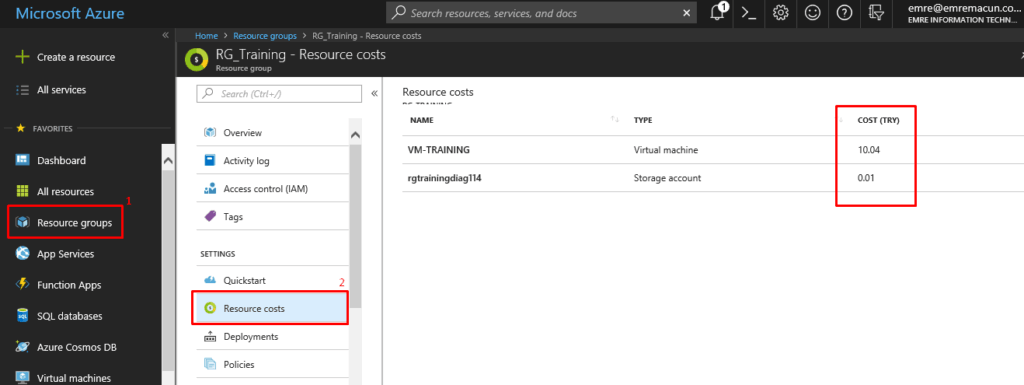Screen dimensions: 1024x385
Task: Click the App Services globe icon
Action: pos(22,254)
